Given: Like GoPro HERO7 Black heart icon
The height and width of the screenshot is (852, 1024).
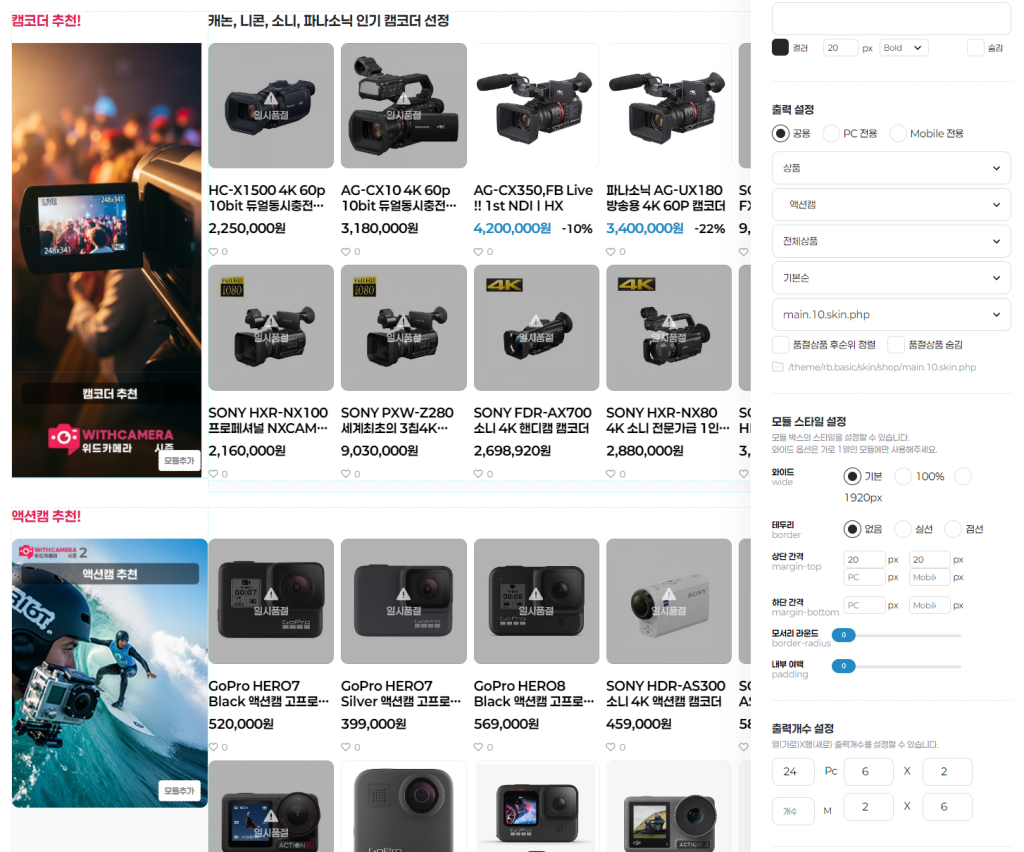Looking at the screenshot, I should click(213, 747).
